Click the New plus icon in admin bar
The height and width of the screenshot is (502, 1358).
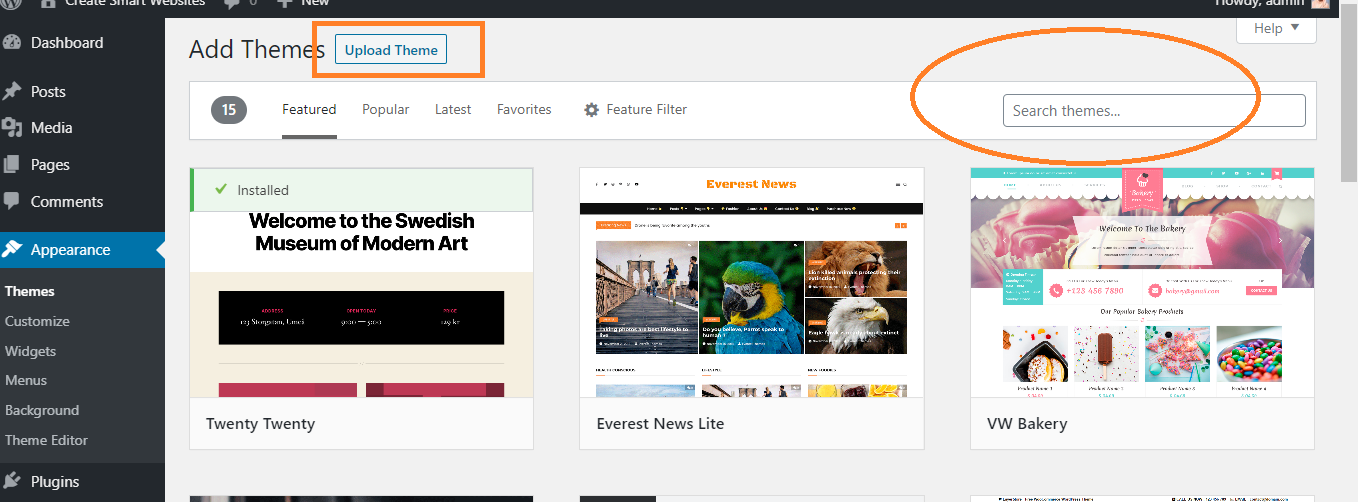285,3
